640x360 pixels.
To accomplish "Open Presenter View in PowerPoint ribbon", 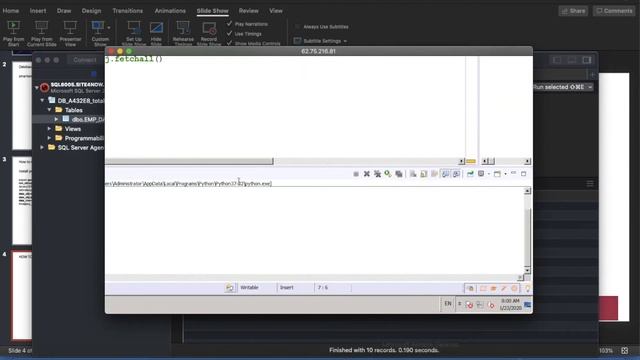I will [x=70, y=33].
